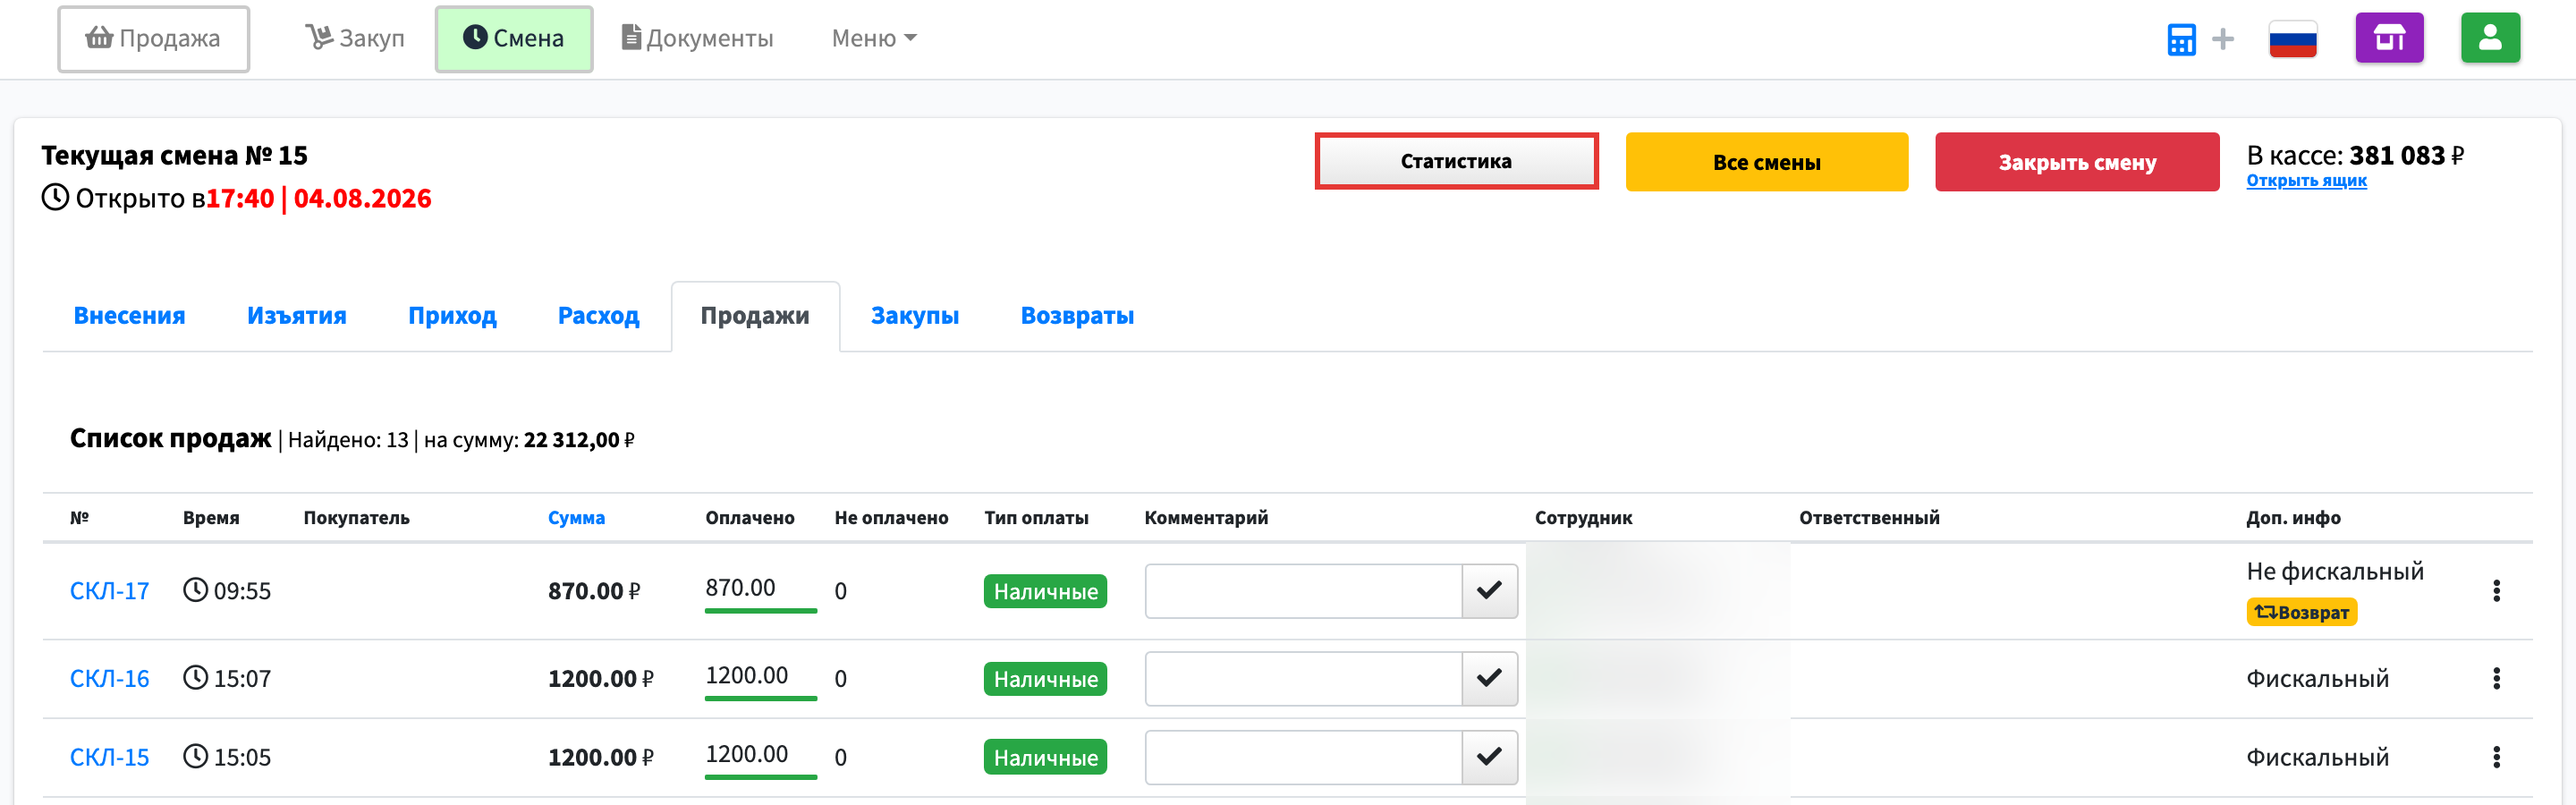Open the calculator icon in header
The image size is (2576, 805).
tap(2181, 40)
